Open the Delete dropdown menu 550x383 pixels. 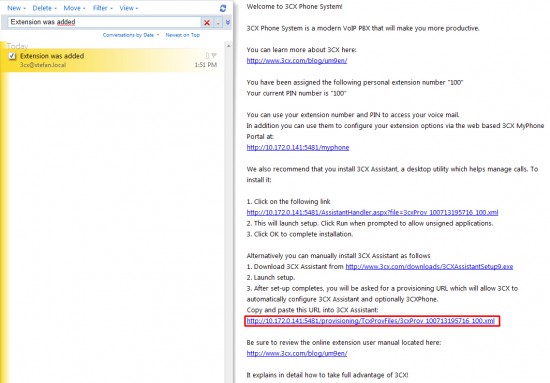(45, 8)
